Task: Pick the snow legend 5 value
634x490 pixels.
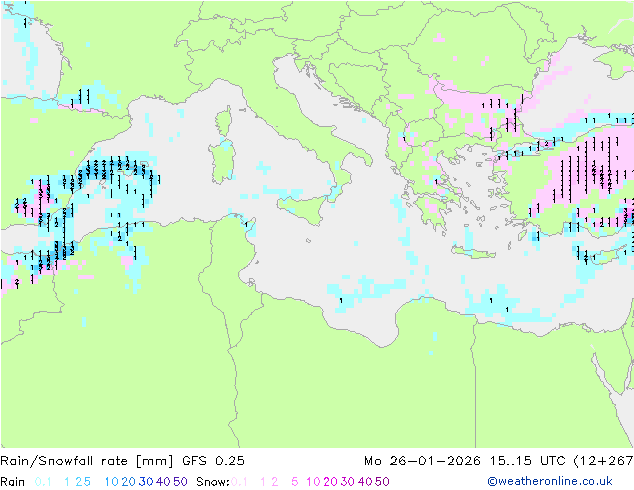Action: pos(295,482)
